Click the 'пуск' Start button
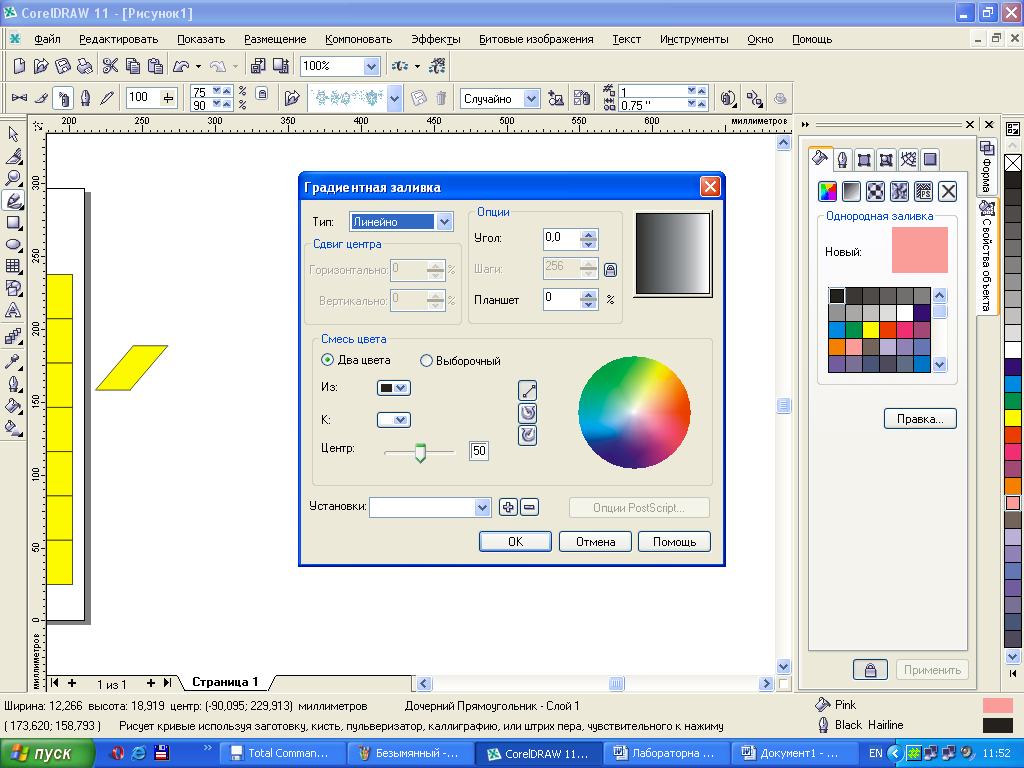Screen dimensions: 1024x768 pos(46,753)
